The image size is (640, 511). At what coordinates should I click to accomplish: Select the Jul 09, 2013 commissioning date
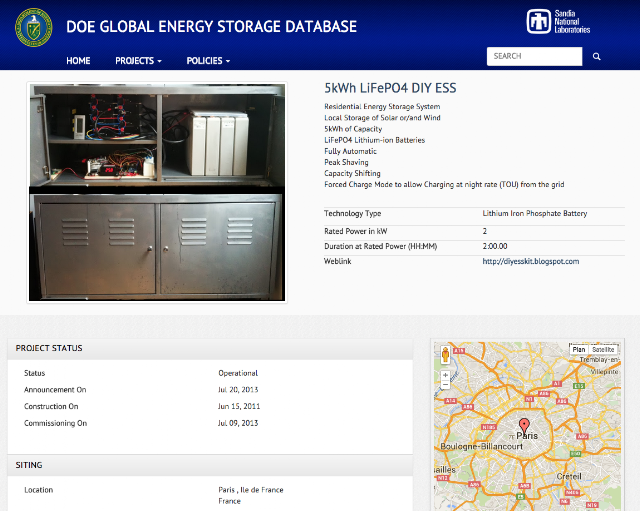pyautogui.click(x=238, y=423)
